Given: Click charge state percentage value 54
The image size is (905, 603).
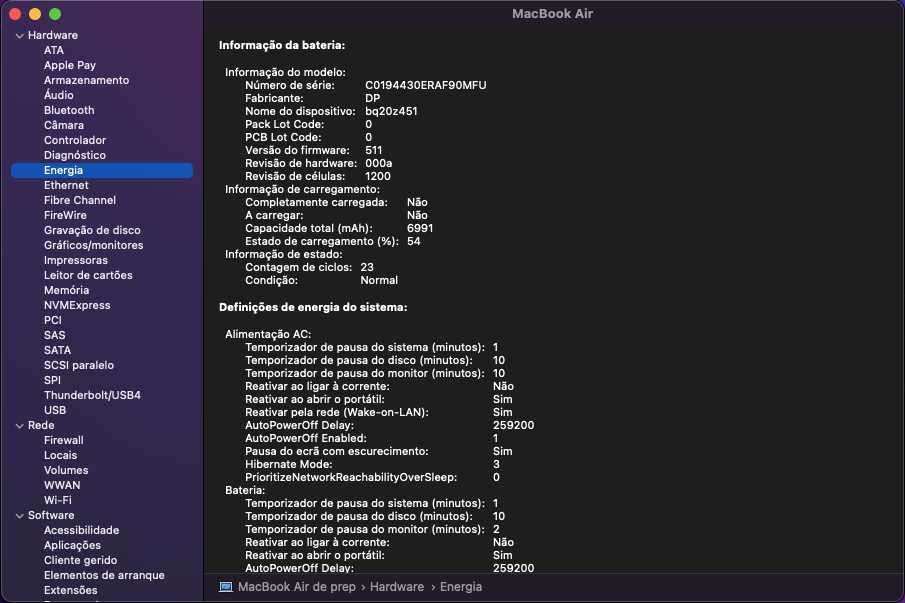Looking at the screenshot, I should [x=414, y=241].
